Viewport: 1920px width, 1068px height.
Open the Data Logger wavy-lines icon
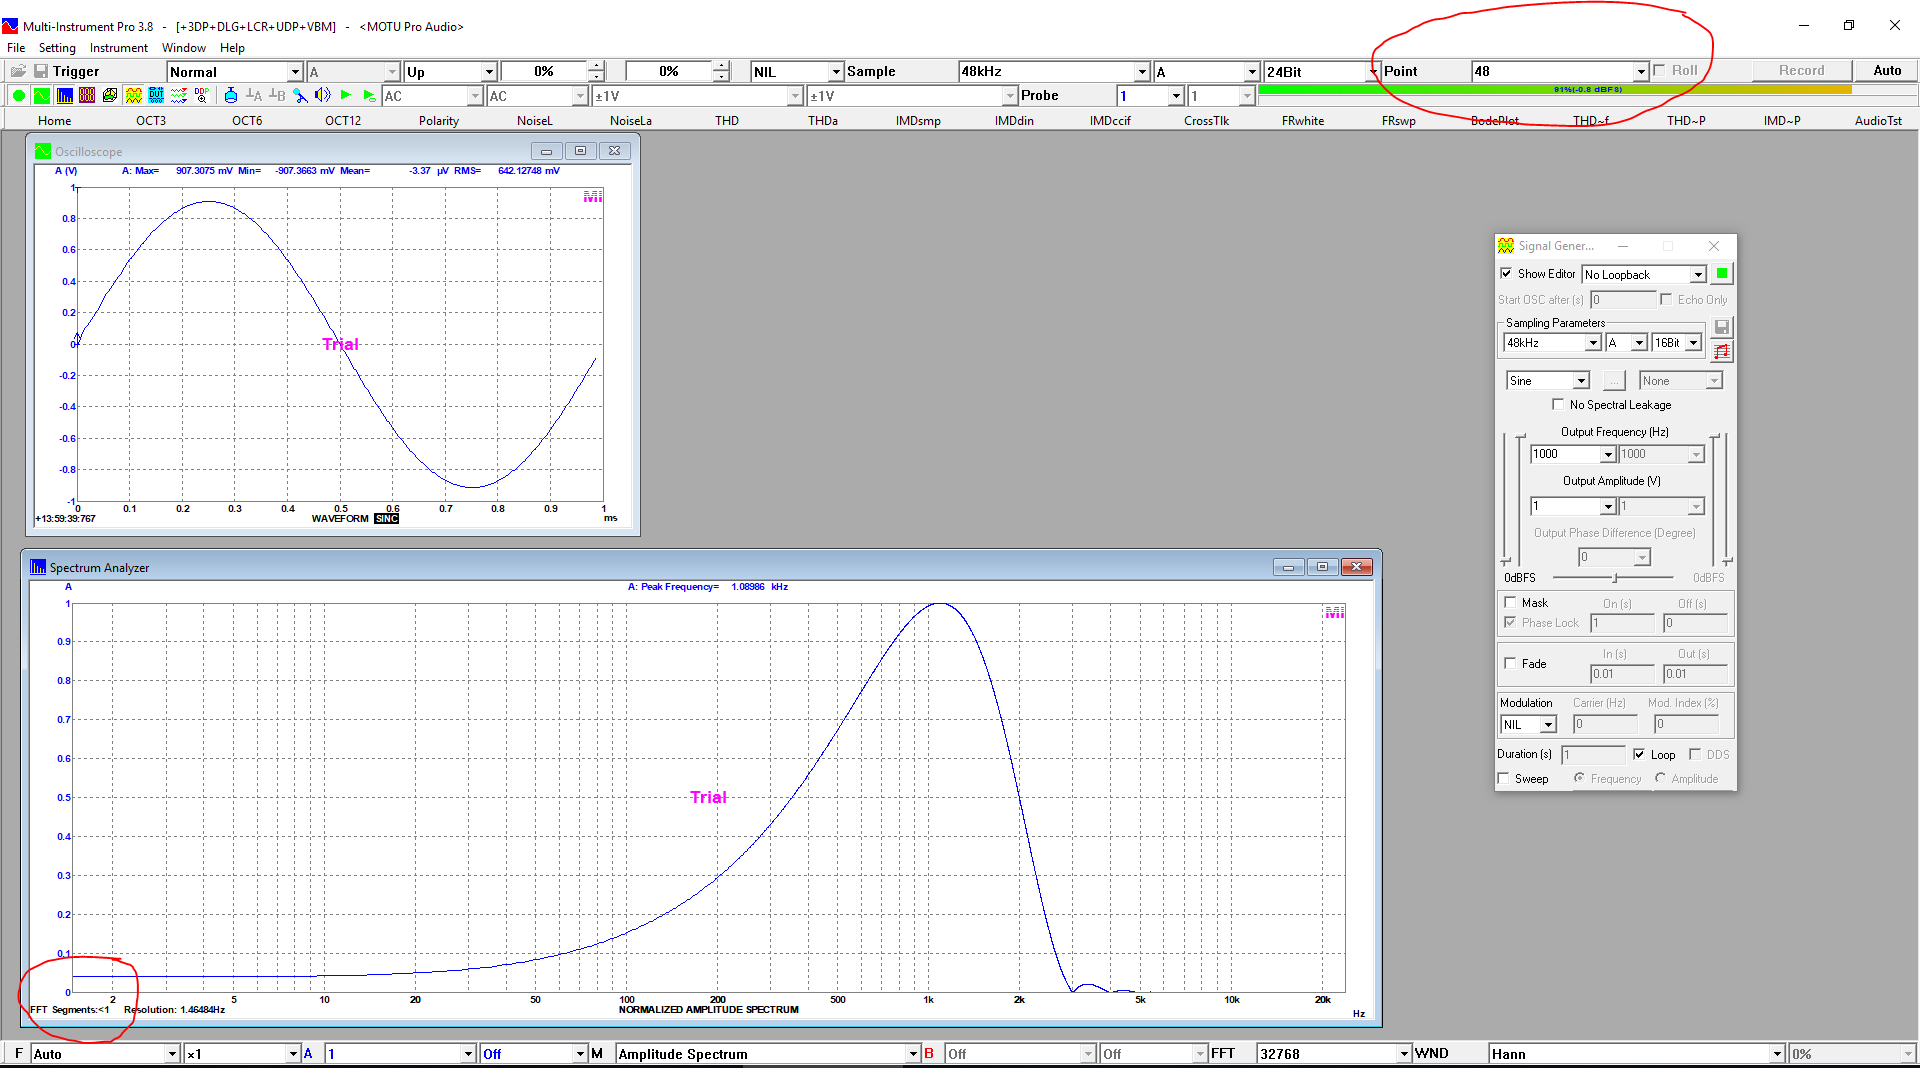pos(179,96)
